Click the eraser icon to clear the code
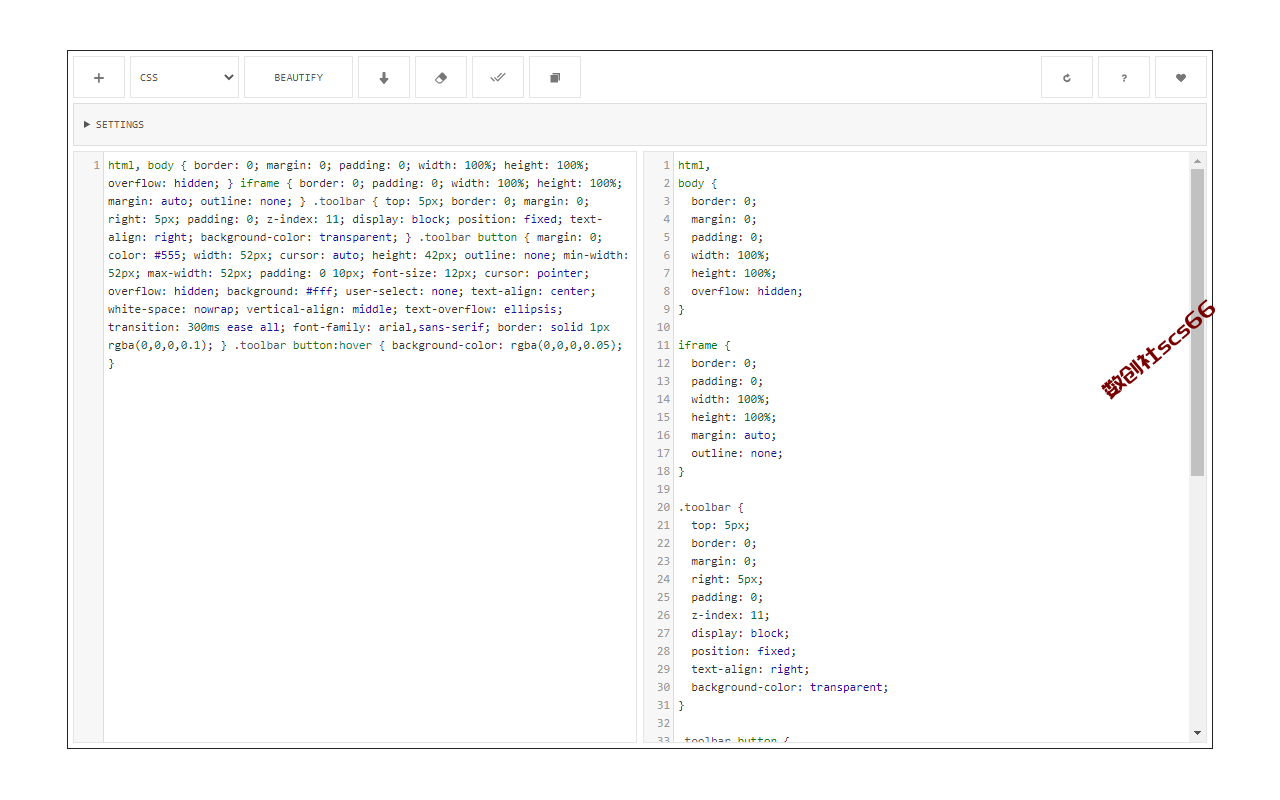Screen dimensions: 1280x800 pos(441,77)
